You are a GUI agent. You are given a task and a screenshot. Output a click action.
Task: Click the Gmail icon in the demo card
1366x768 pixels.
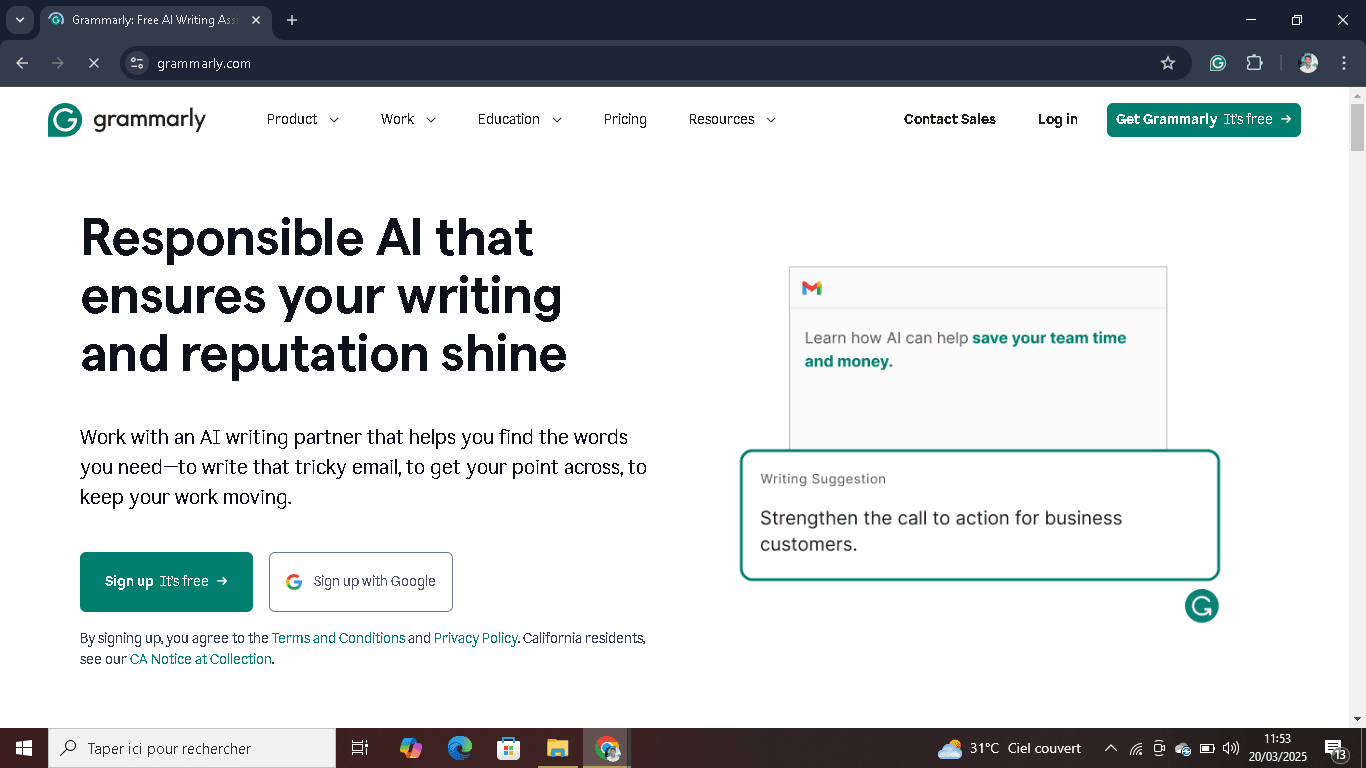[x=811, y=288]
